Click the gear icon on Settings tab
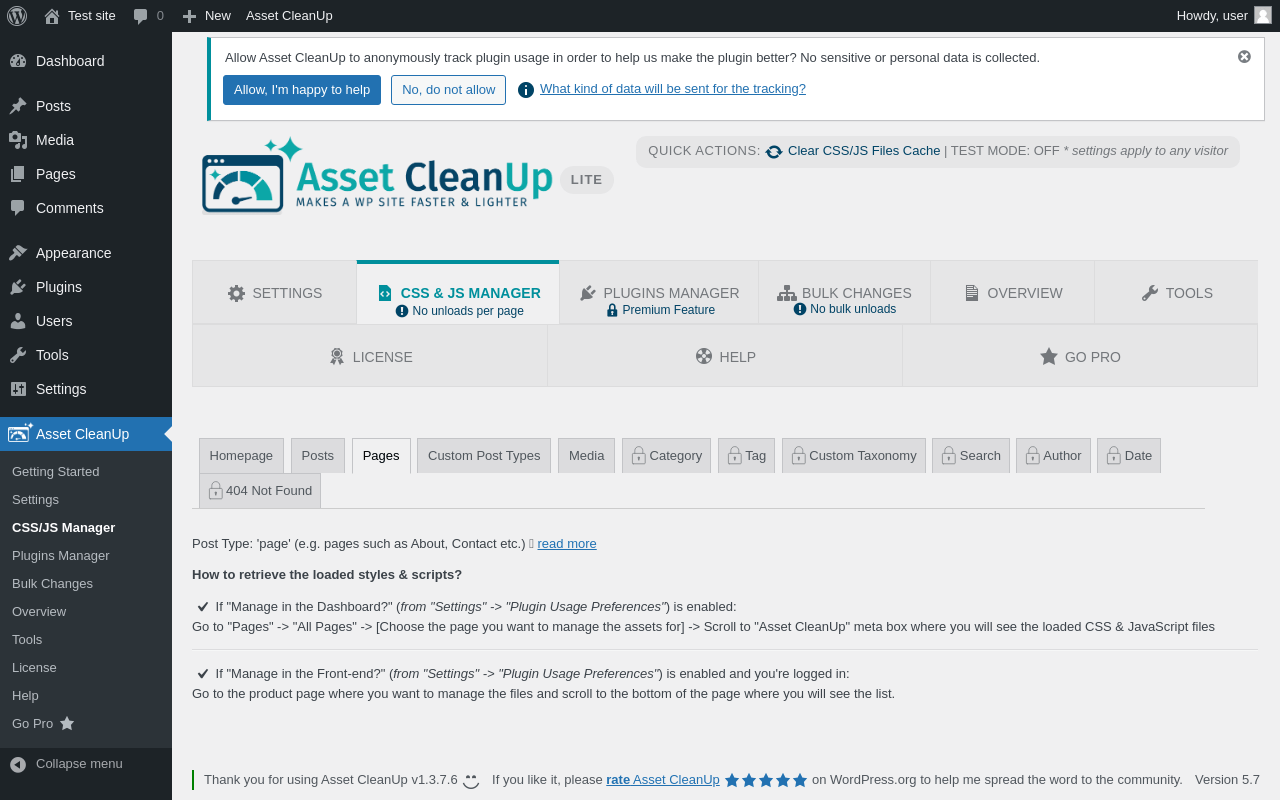The width and height of the screenshot is (1280, 800). (x=236, y=293)
